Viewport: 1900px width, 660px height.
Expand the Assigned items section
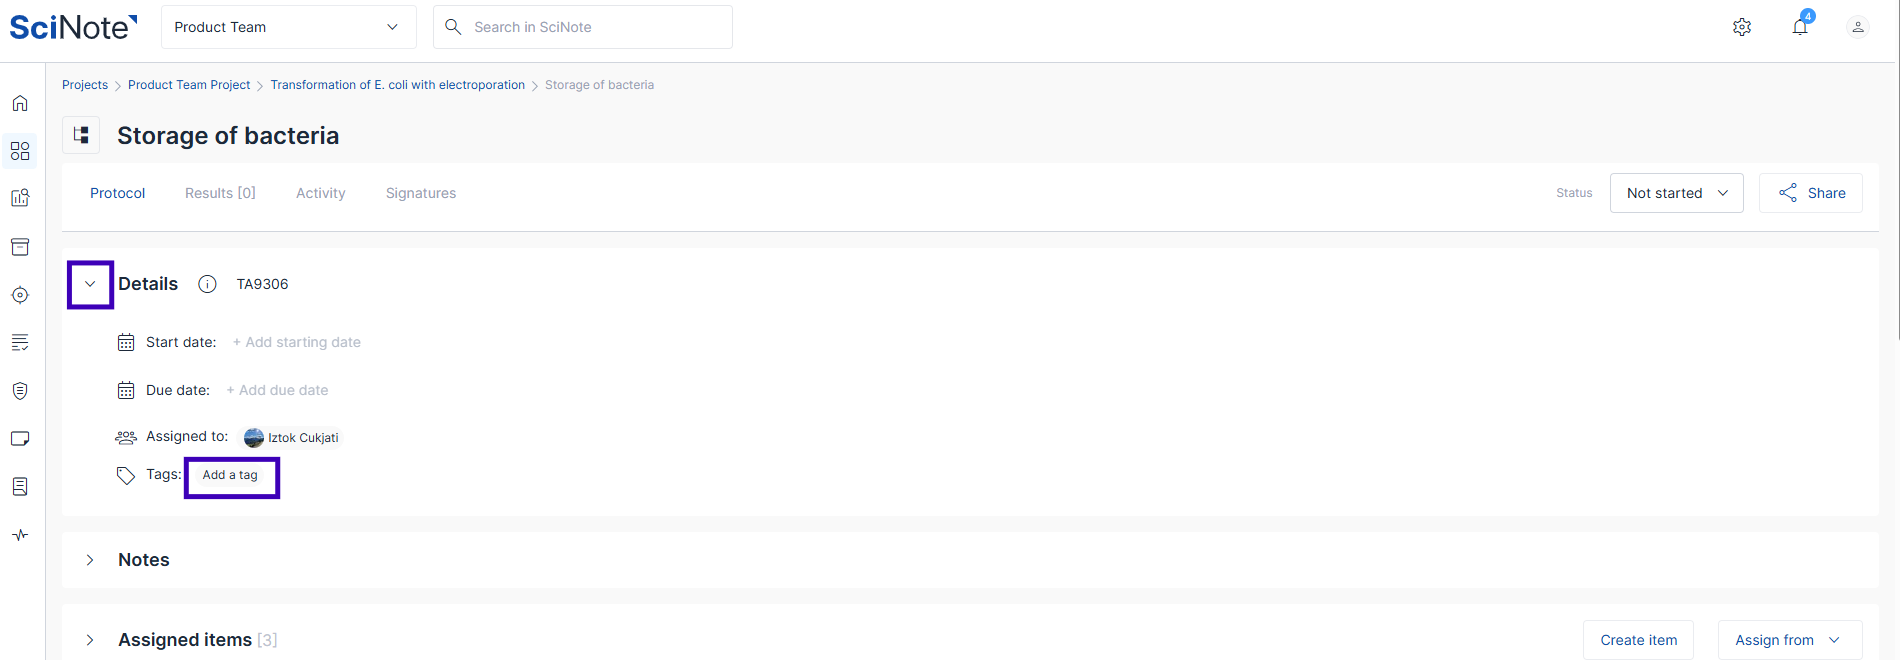(x=90, y=640)
